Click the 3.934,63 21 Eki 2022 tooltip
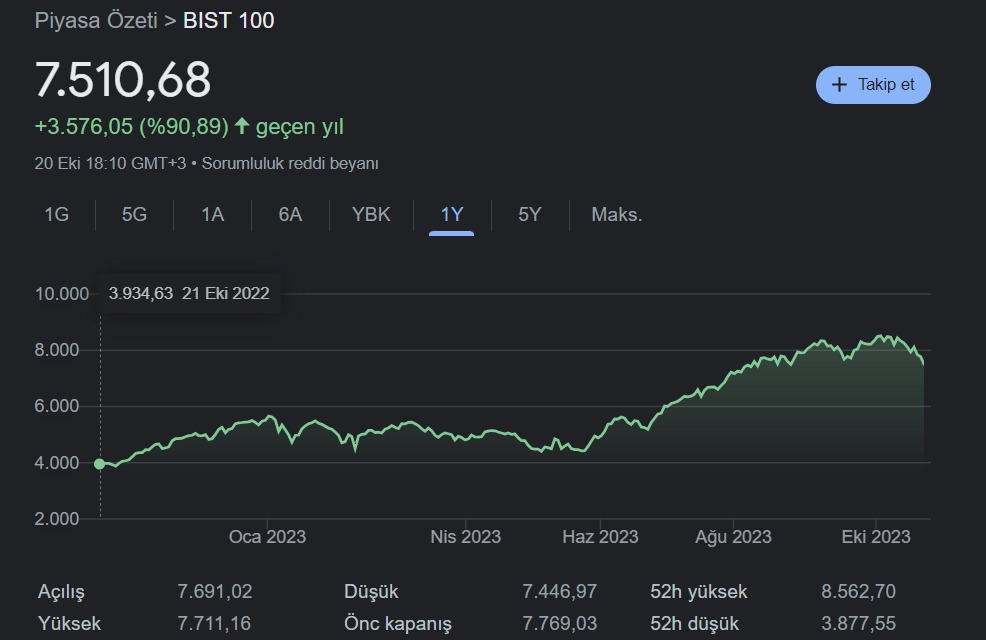986x640 pixels. 189,294
